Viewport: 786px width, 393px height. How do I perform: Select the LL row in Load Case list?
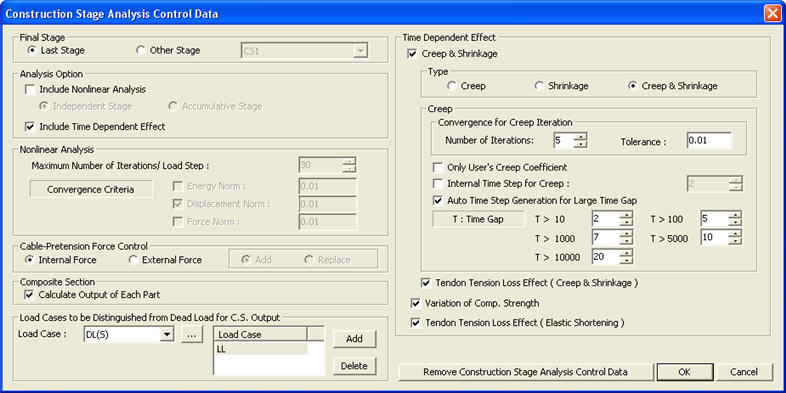click(x=262, y=349)
